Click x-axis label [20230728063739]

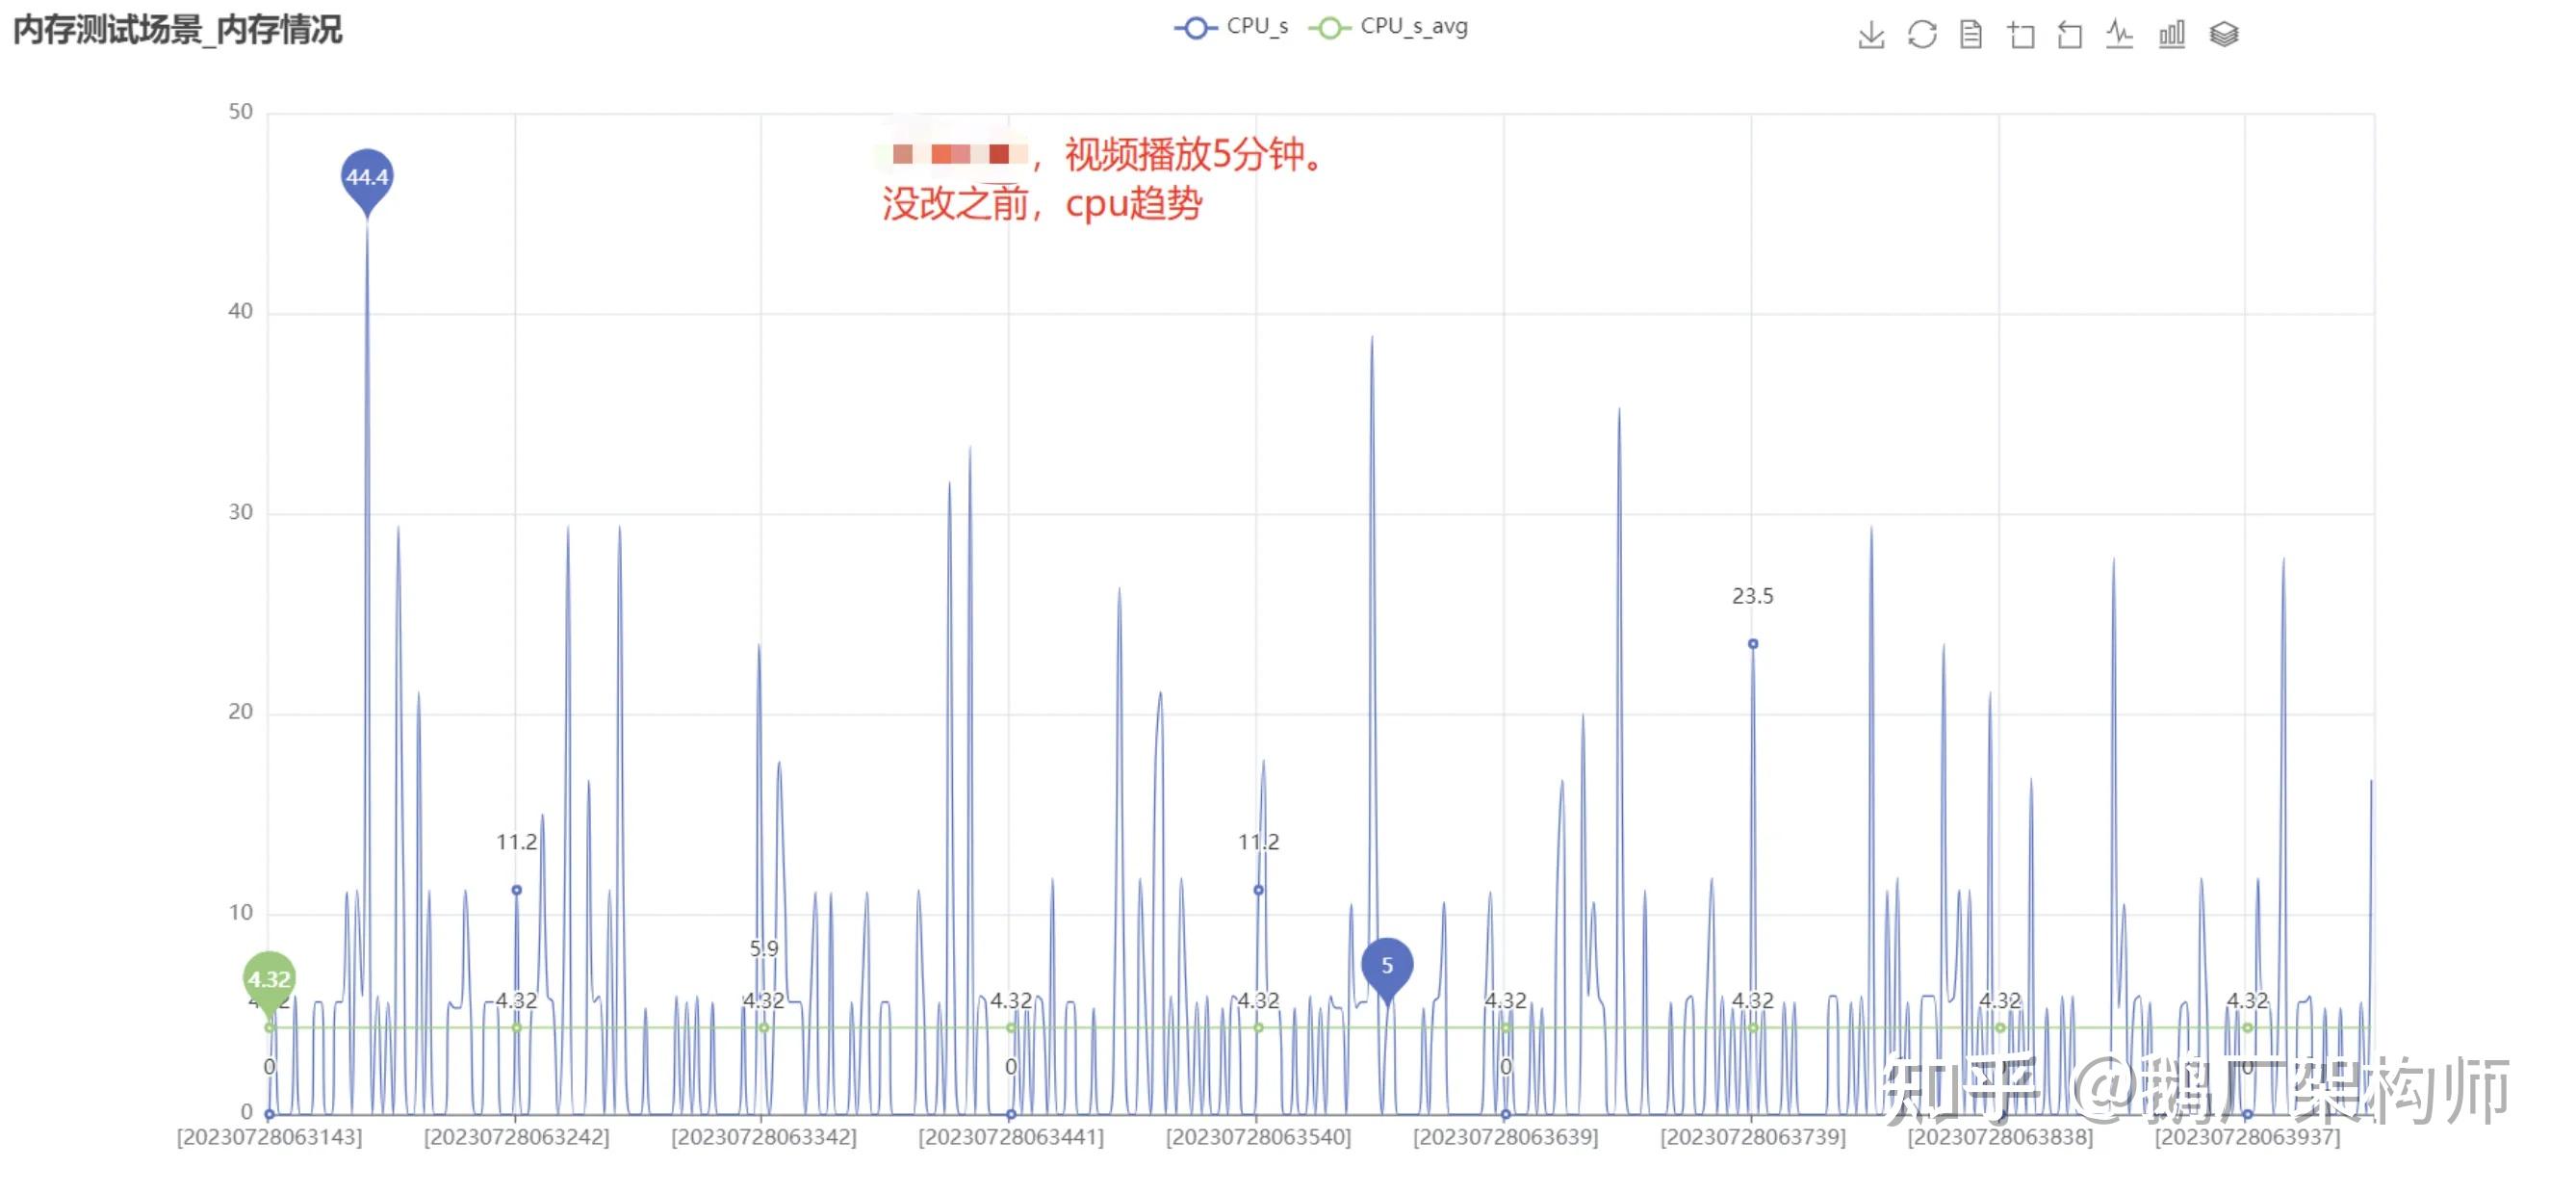point(1752,1137)
